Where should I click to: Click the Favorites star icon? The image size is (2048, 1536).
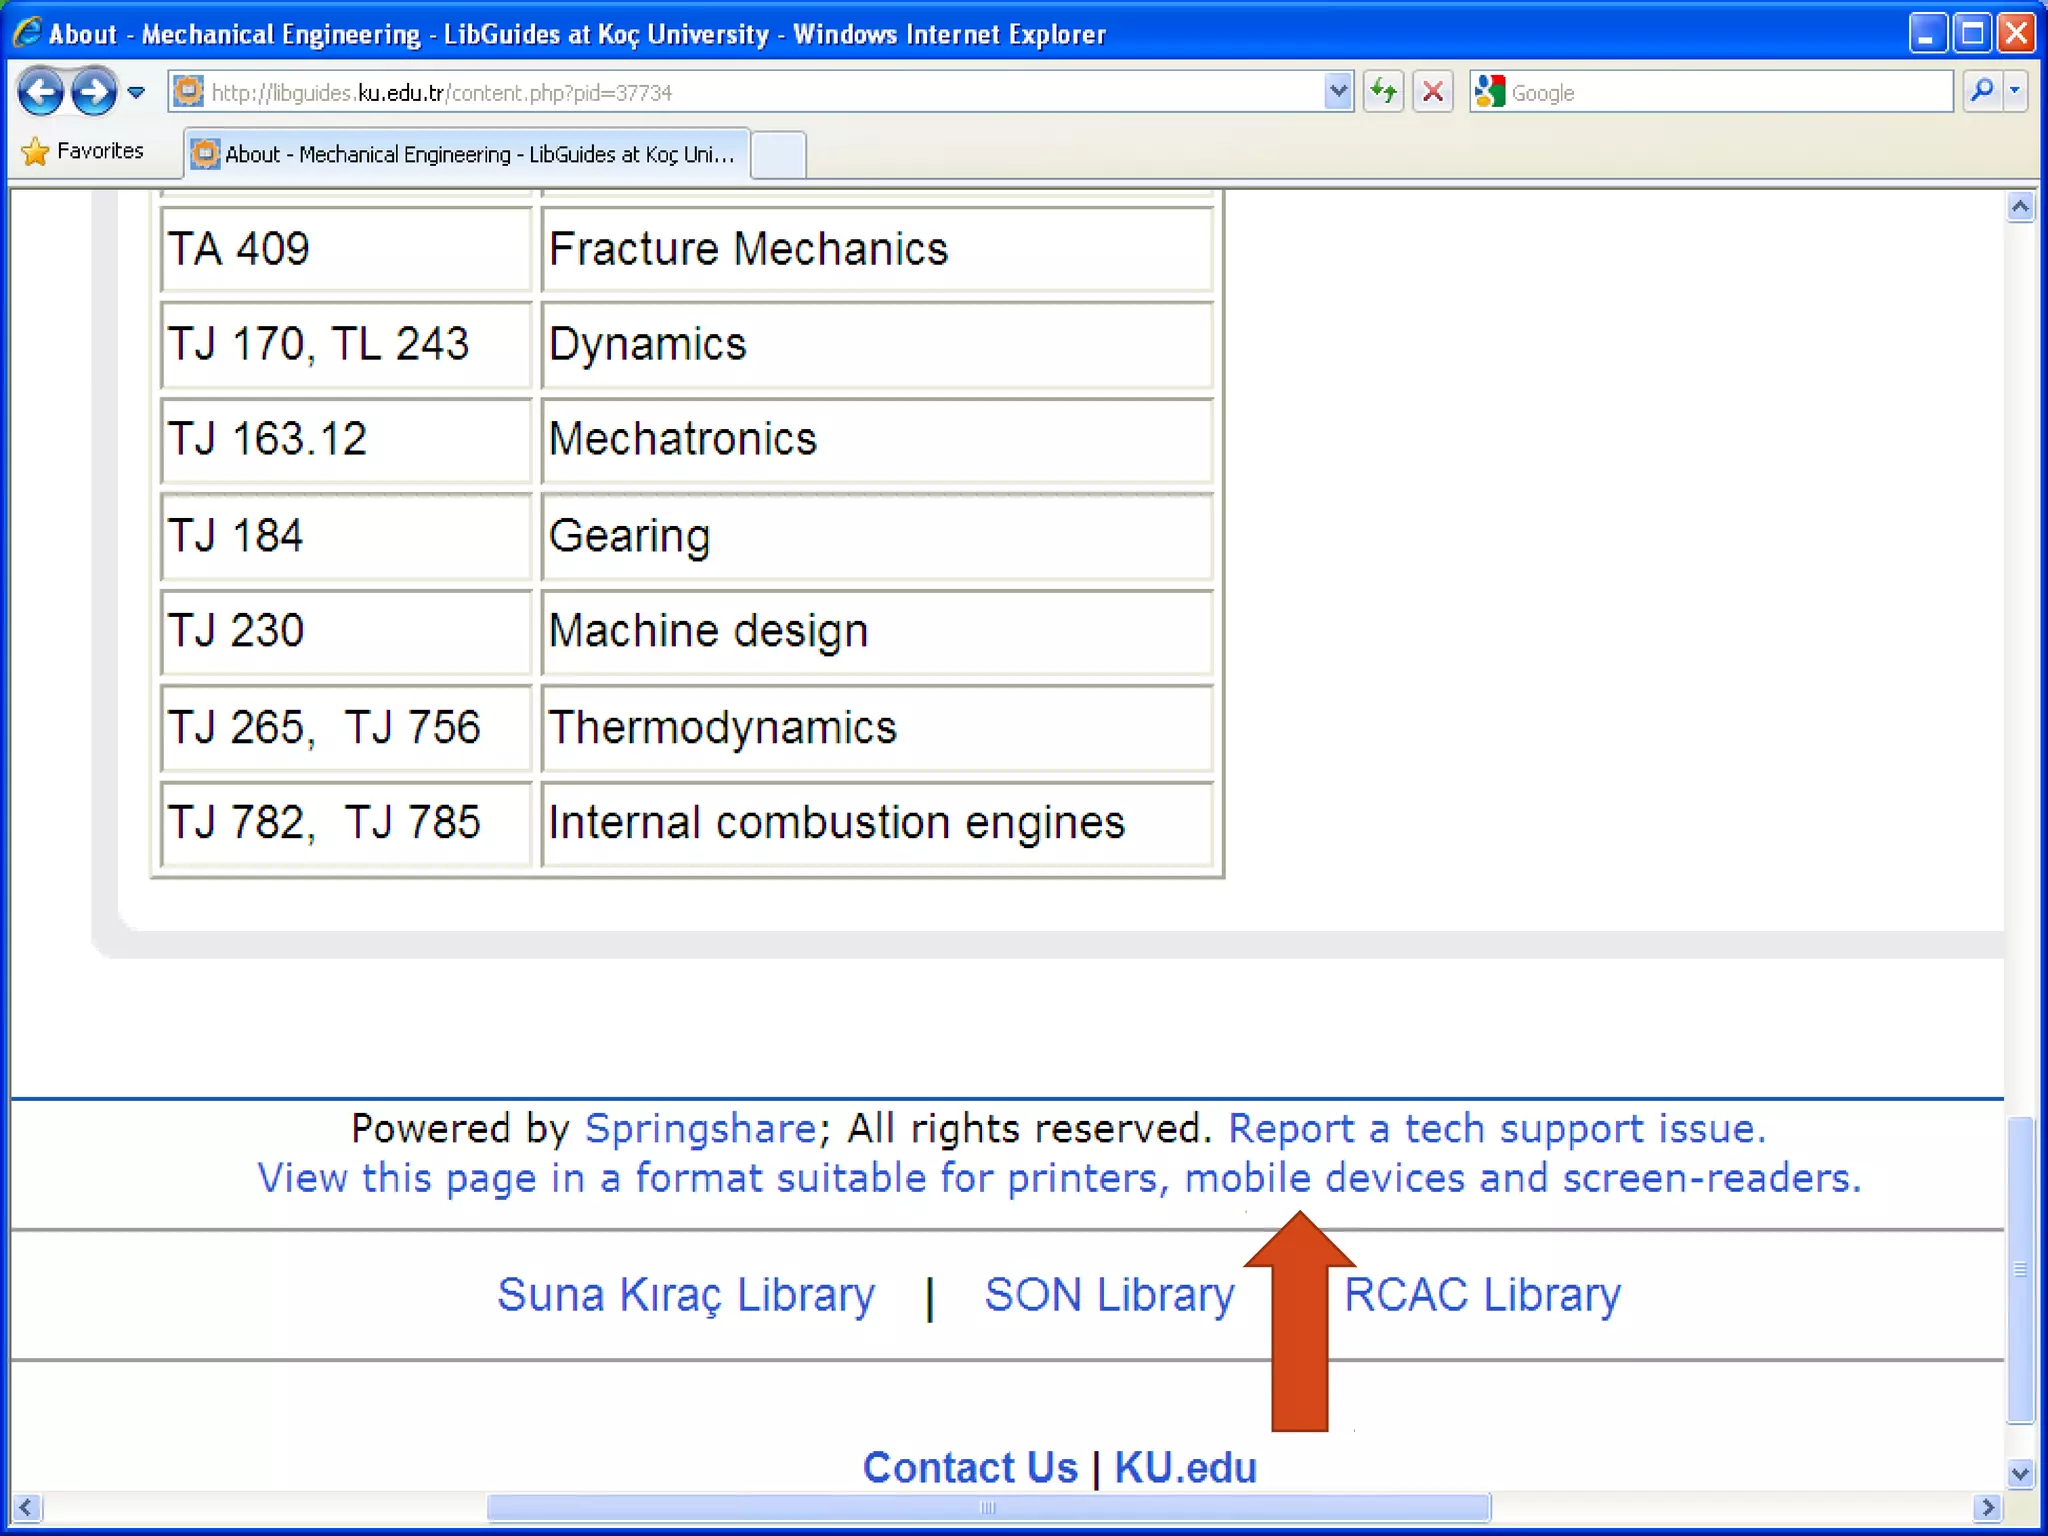coord(35,151)
